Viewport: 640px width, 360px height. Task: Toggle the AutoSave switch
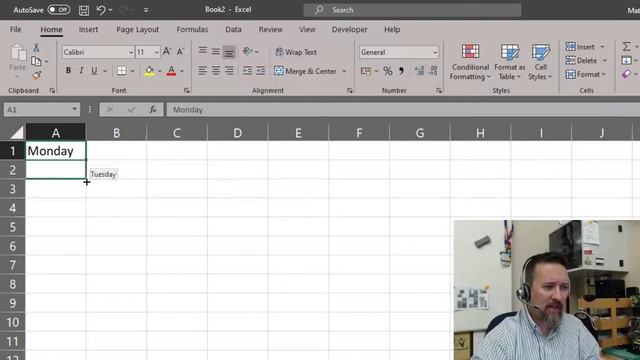click(59, 10)
